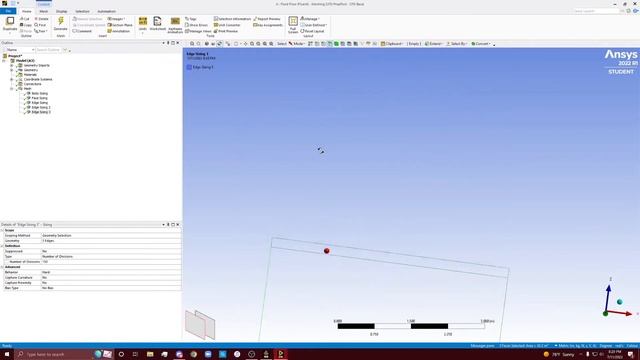This screenshot has height=360, width=640.
Task: Open the Select By dropdown
Action: click(456, 44)
